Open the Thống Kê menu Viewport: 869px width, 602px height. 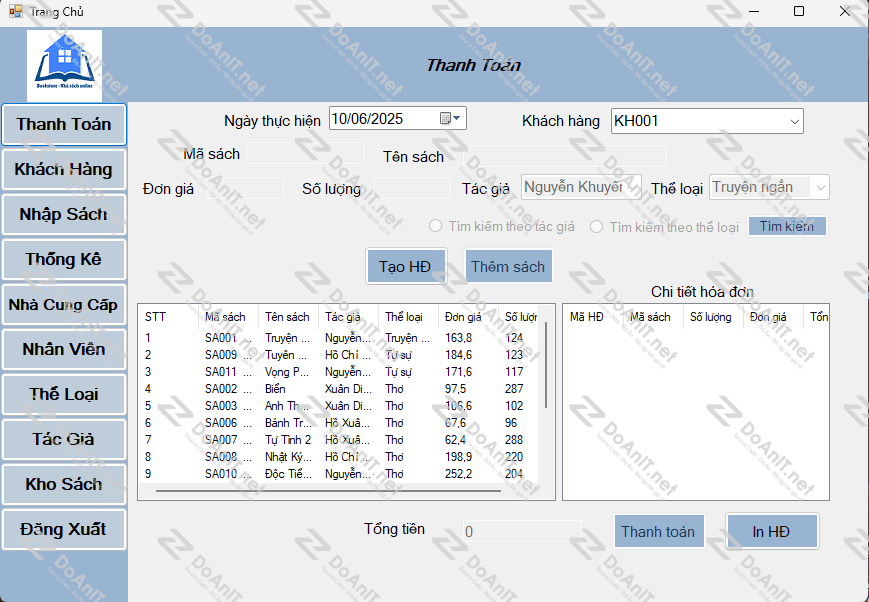64,260
